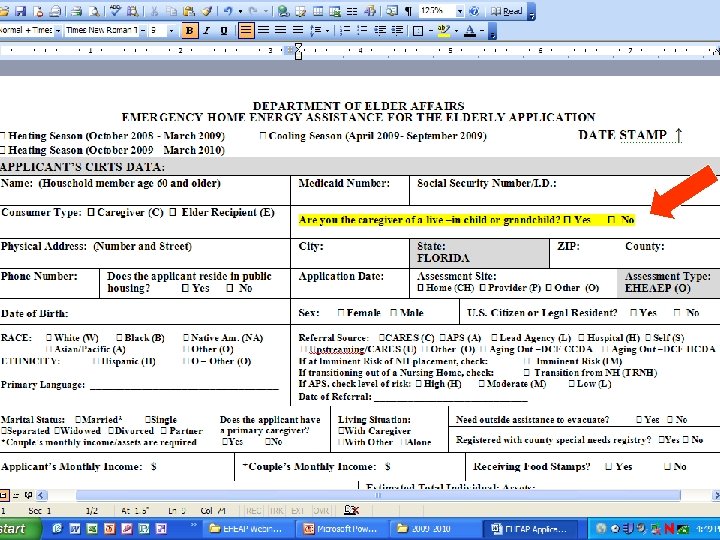Click the horizontal scrollbar thumb
720x540 pixels.
378,495
